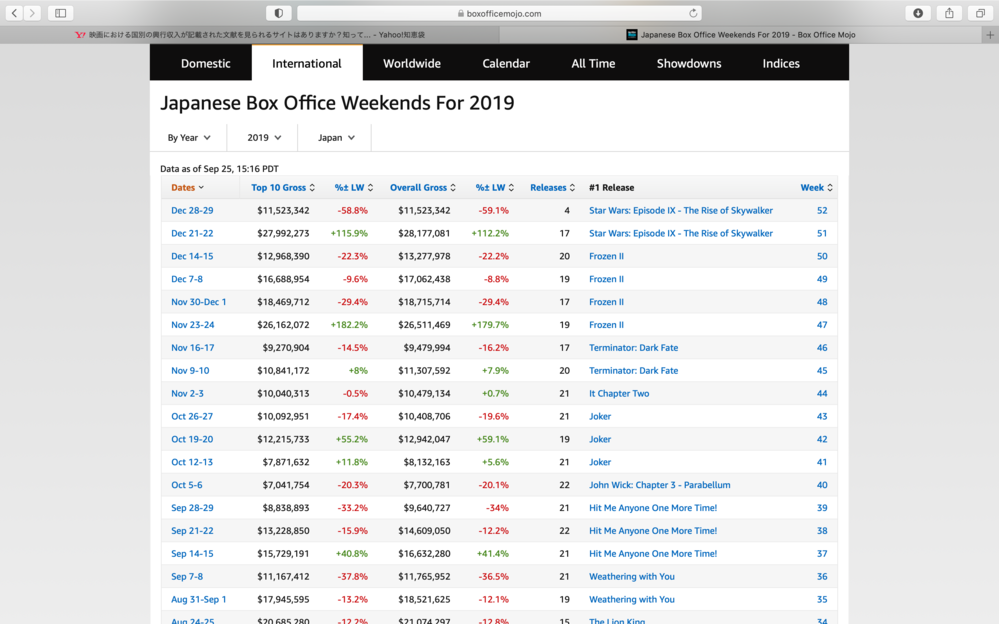Add a new Safari tab
Image resolution: width=999 pixels, height=624 pixels.
click(990, 35)
